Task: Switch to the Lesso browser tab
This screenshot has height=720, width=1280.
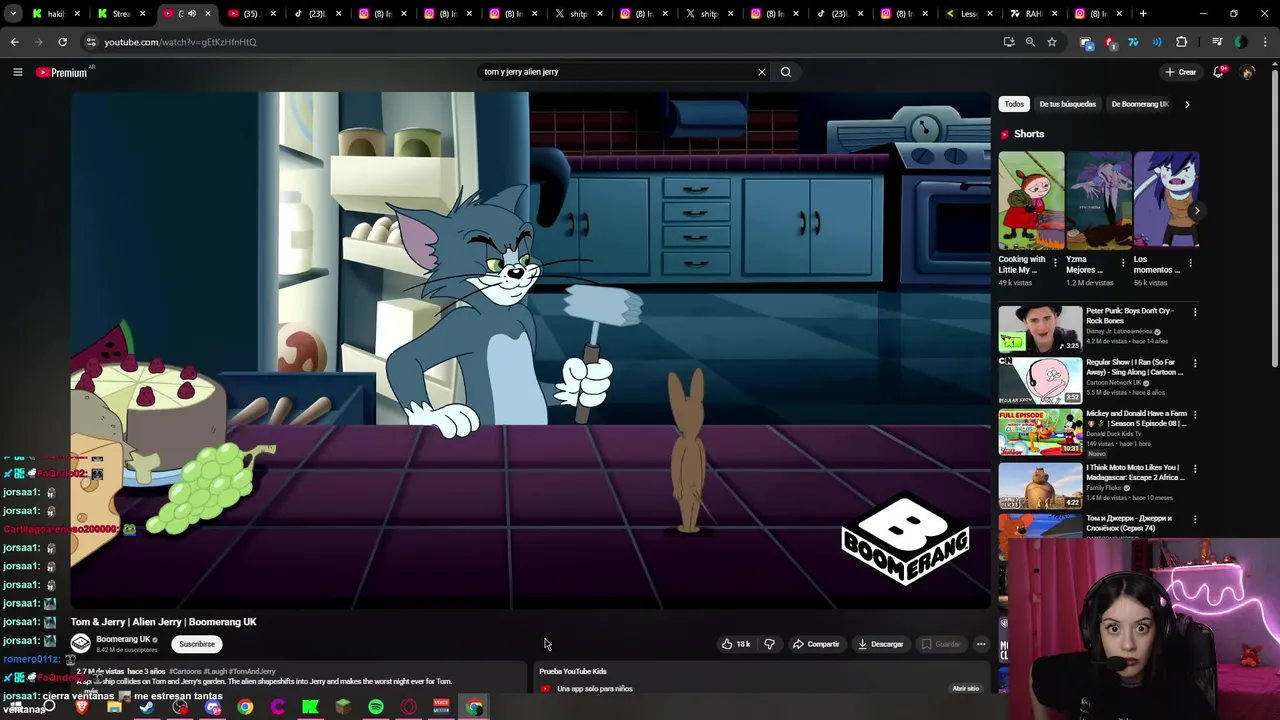Action: coord(968,14)
